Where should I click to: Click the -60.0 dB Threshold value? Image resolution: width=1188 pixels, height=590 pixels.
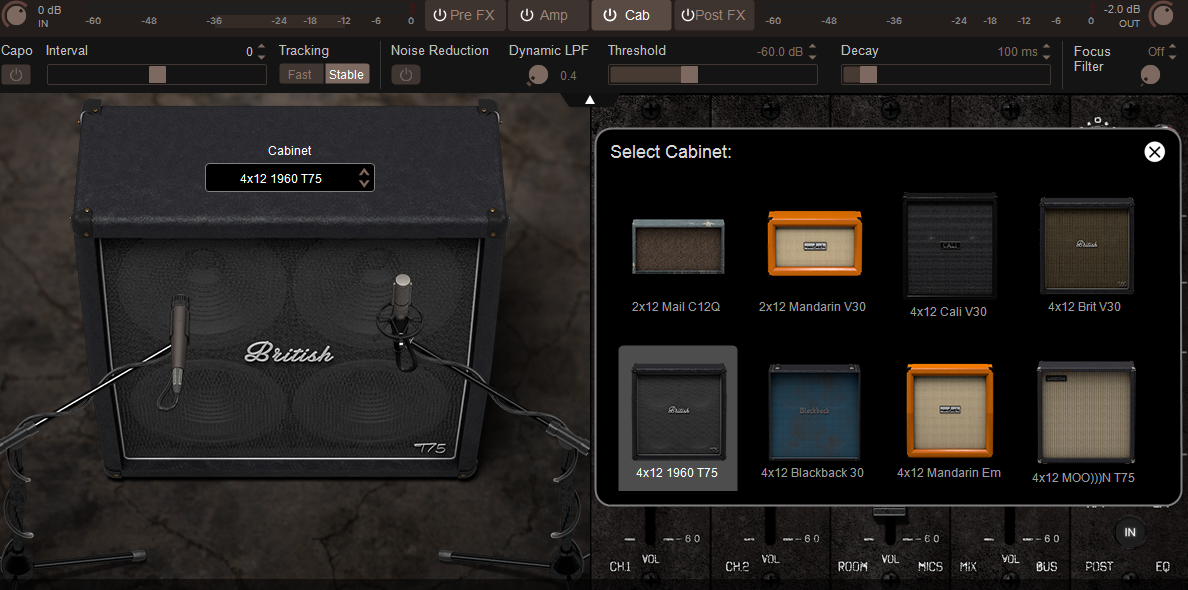[780, 52]
